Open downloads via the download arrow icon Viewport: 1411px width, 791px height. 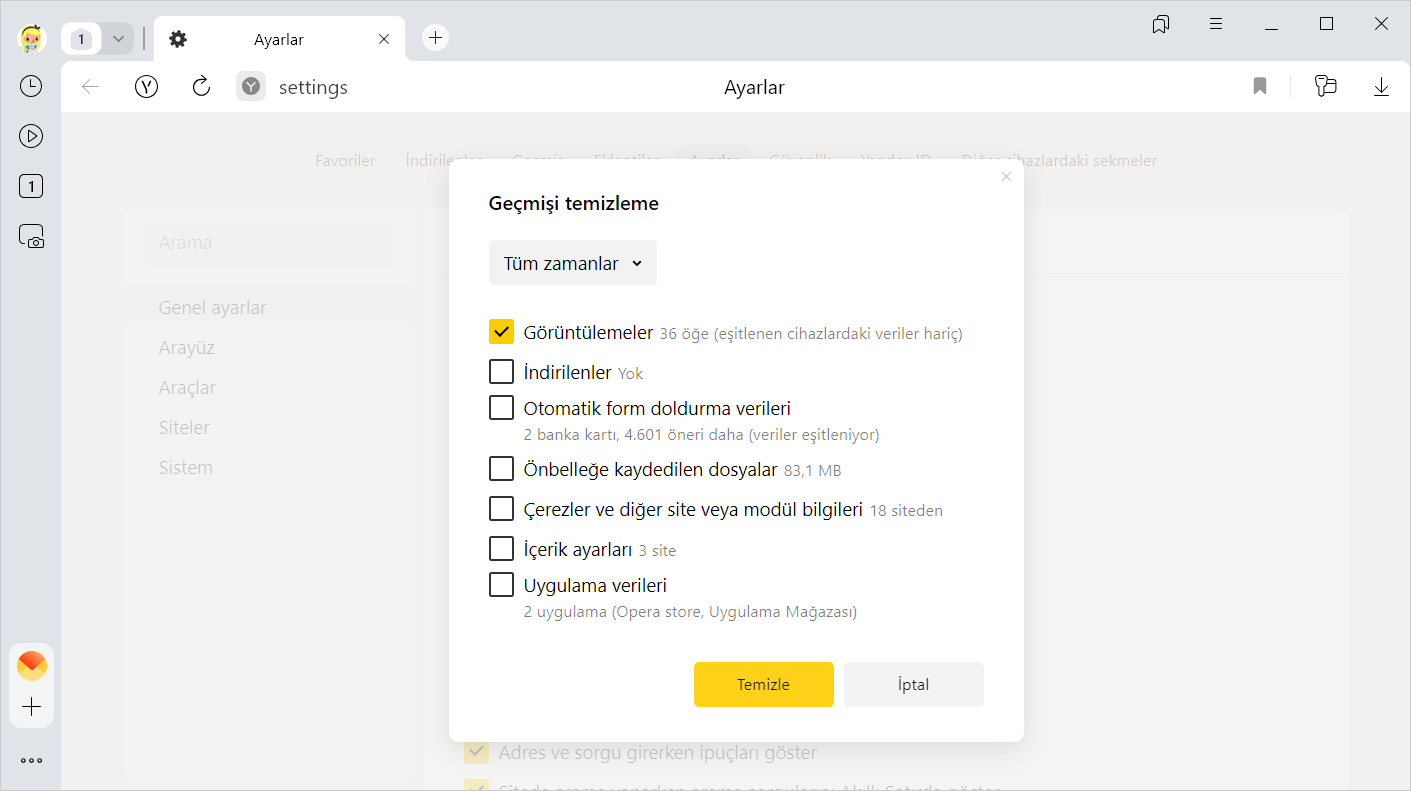pyautogui.click(x=1381, y=87)
